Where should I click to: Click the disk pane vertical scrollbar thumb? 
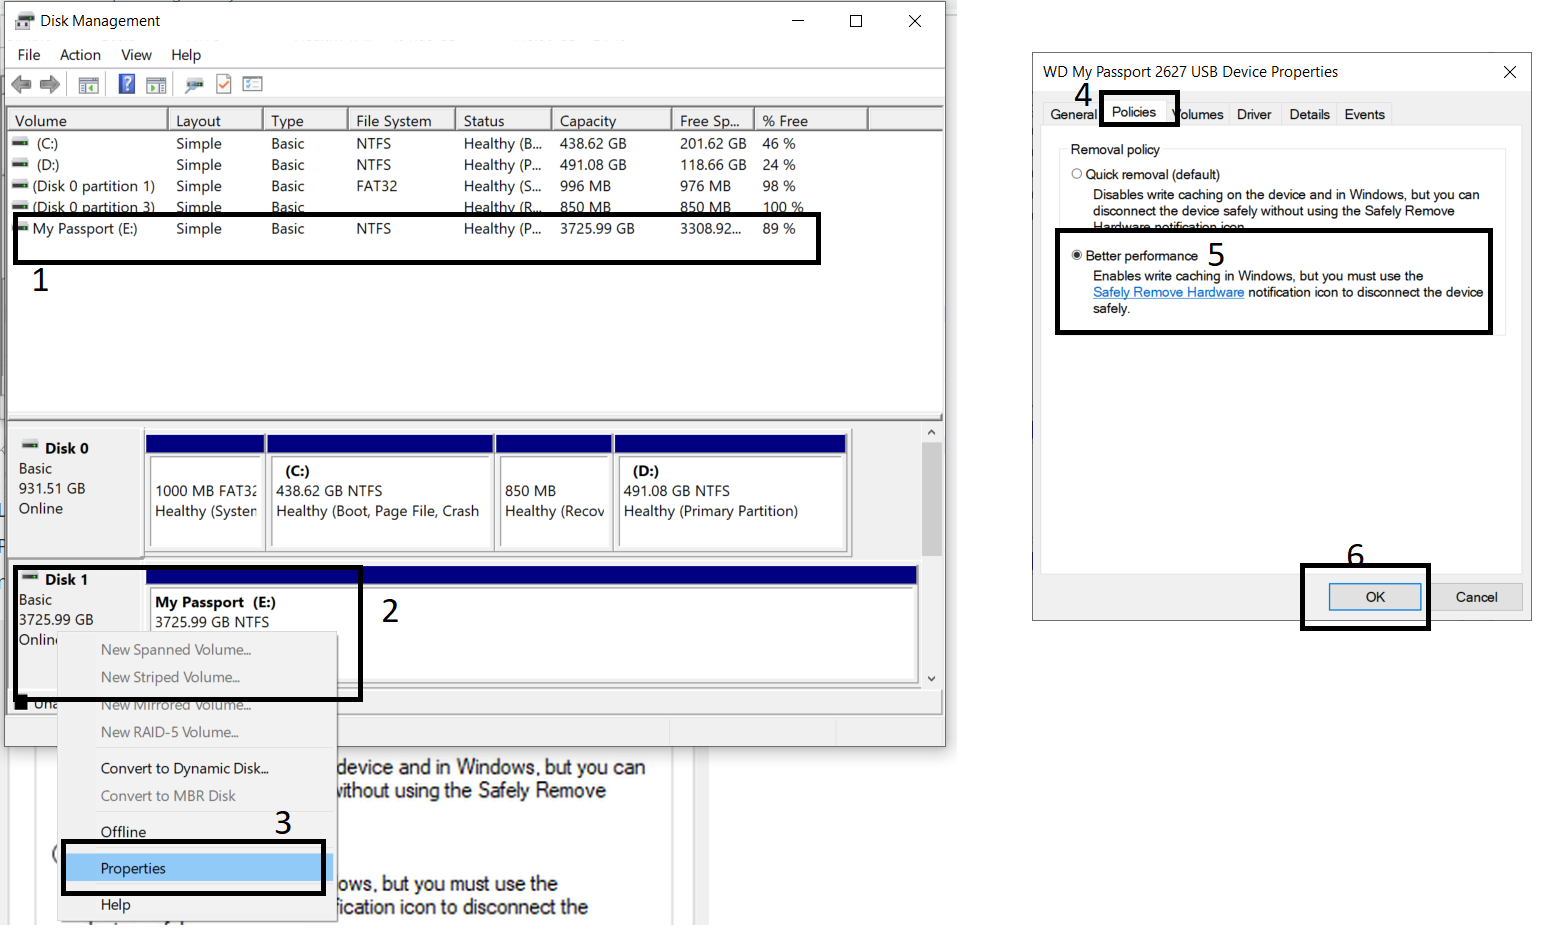931,499
